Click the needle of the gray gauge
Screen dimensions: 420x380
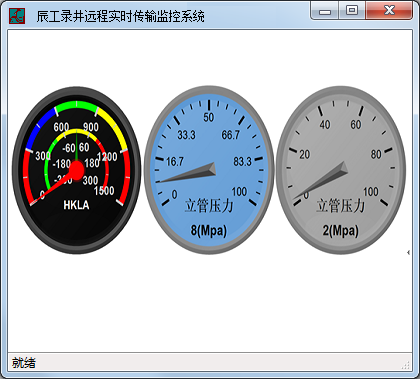320,183
